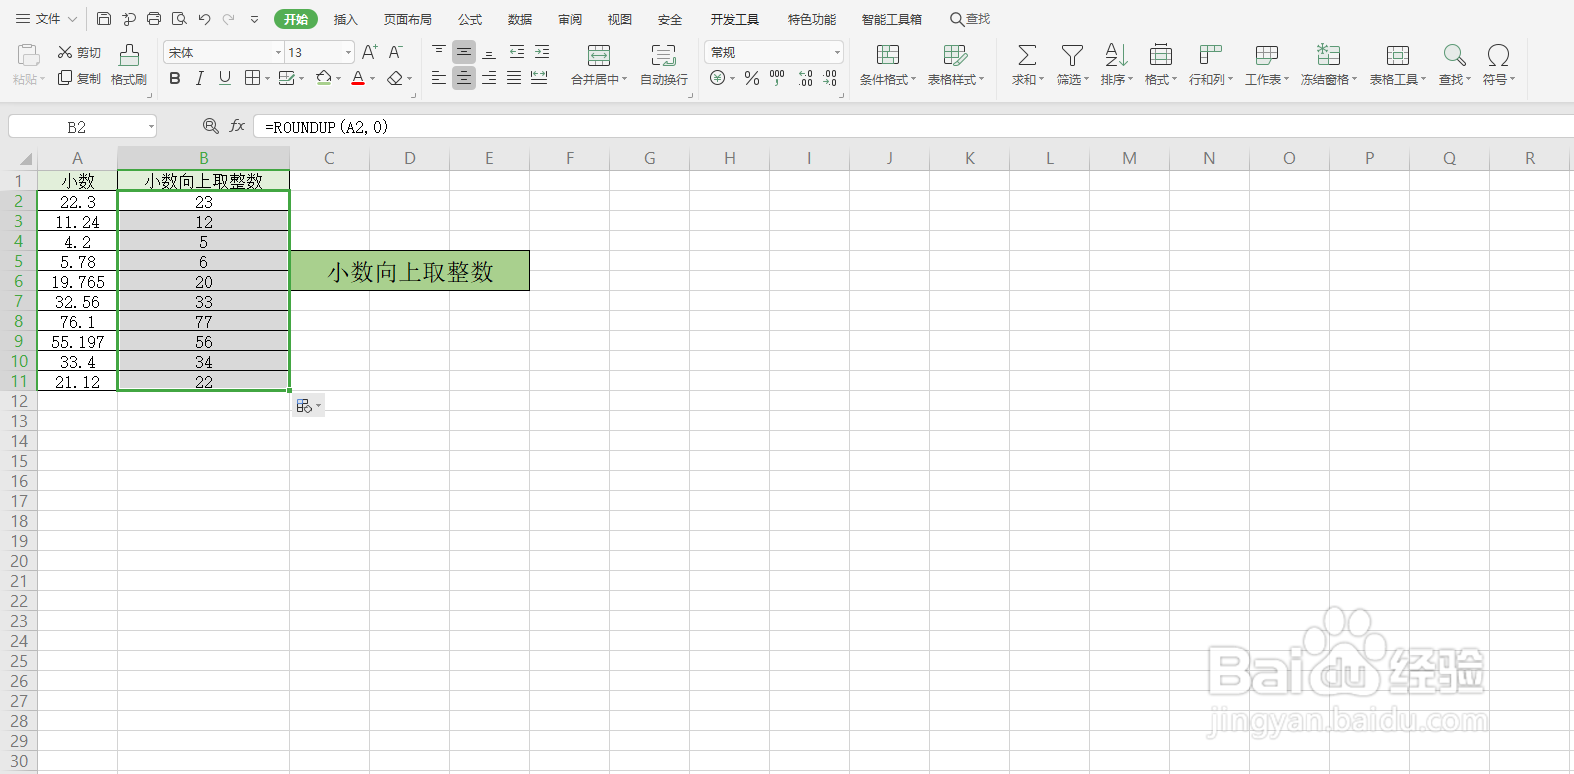Apply the red font color A

[358, 78]
